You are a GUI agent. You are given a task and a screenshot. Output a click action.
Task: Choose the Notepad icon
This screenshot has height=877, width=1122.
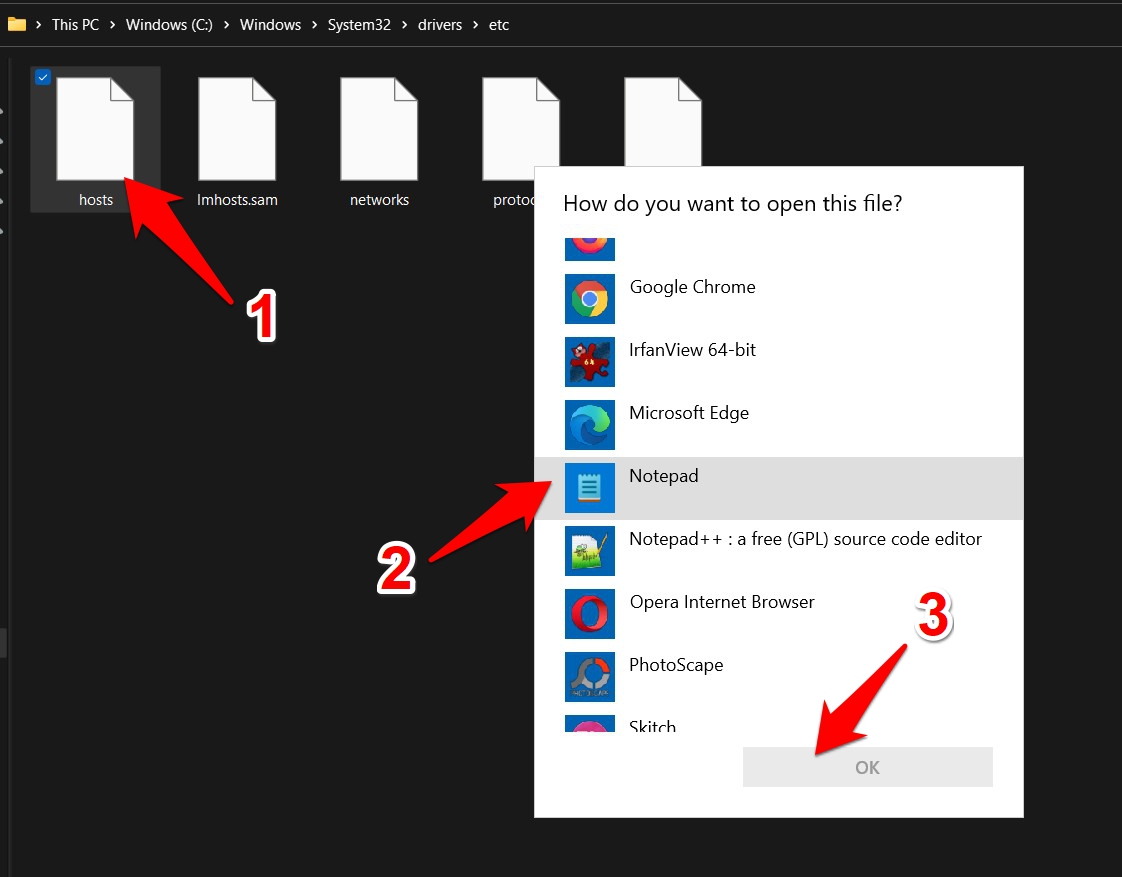(x=589, y=488)
